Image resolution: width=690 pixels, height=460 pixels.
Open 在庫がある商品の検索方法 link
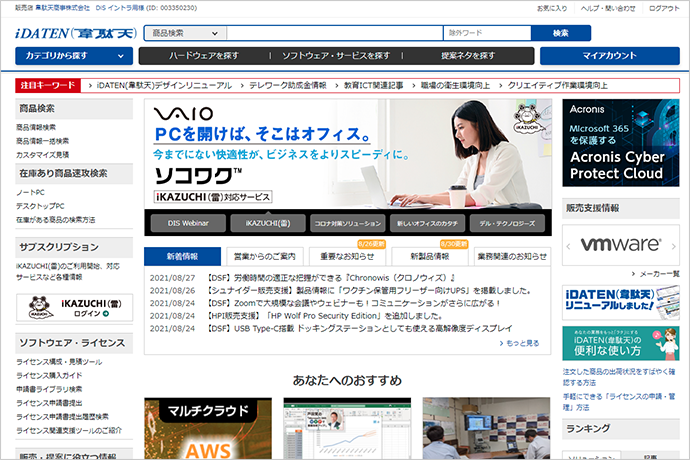[x=55, y=220]
